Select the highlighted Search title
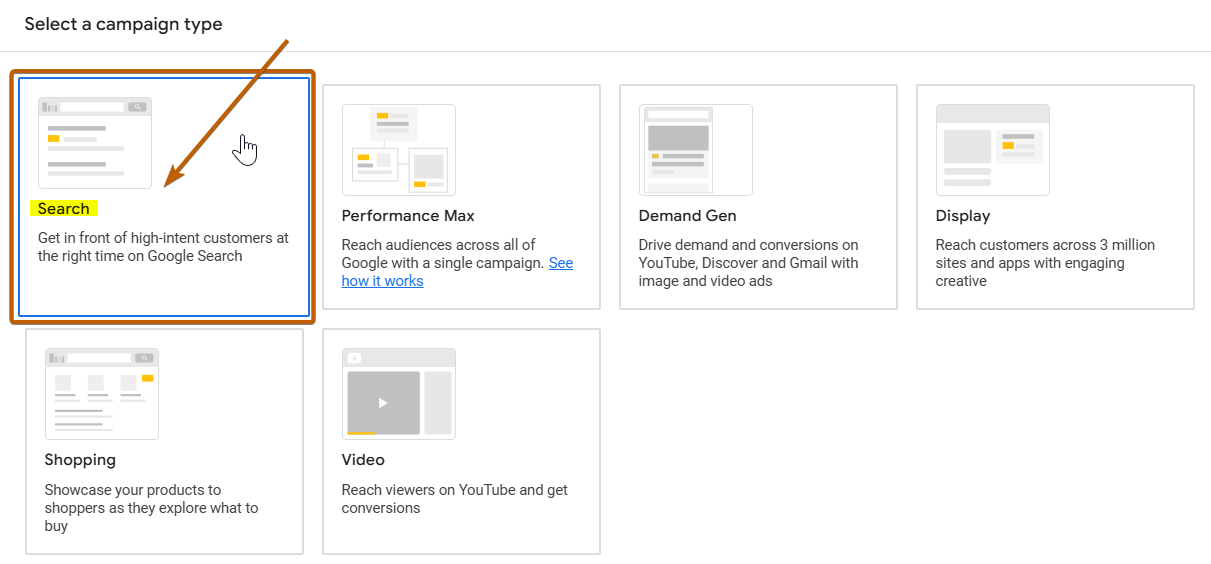 click(64, 209)
